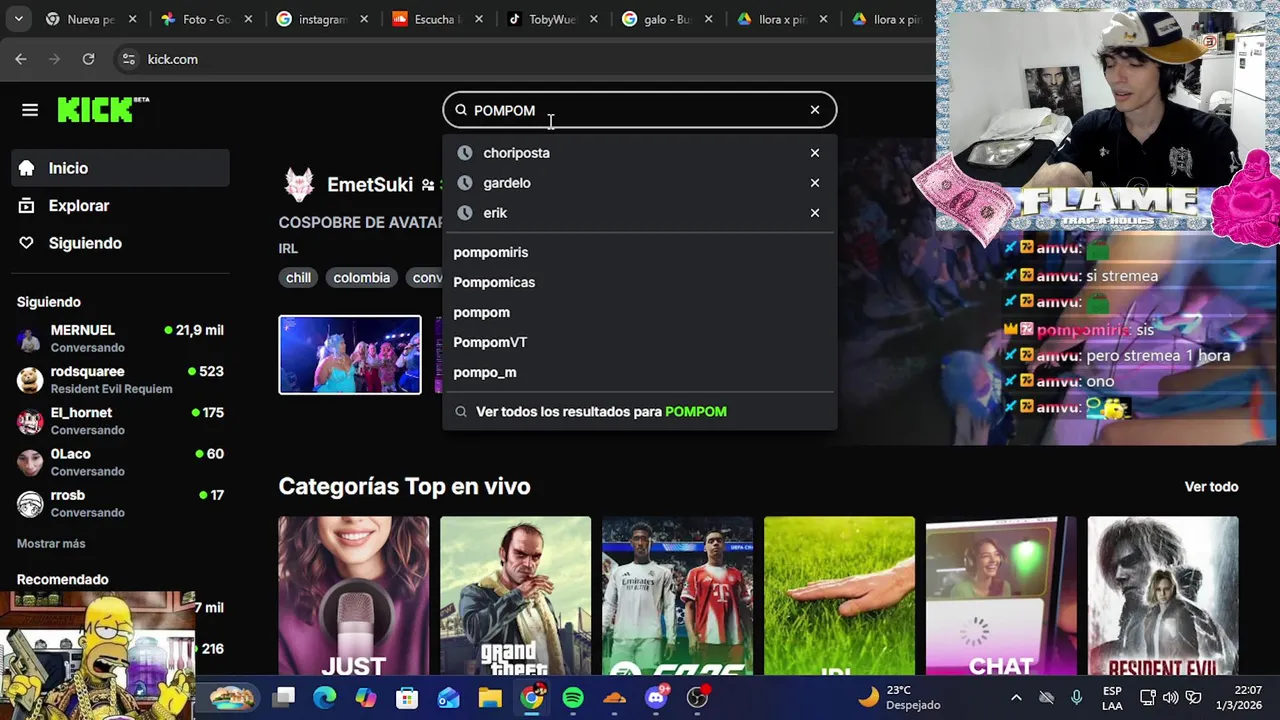The image size is (1280, 720).
Task: Select the chill tag
Action: pyautogui.click(x=298, y=278)
